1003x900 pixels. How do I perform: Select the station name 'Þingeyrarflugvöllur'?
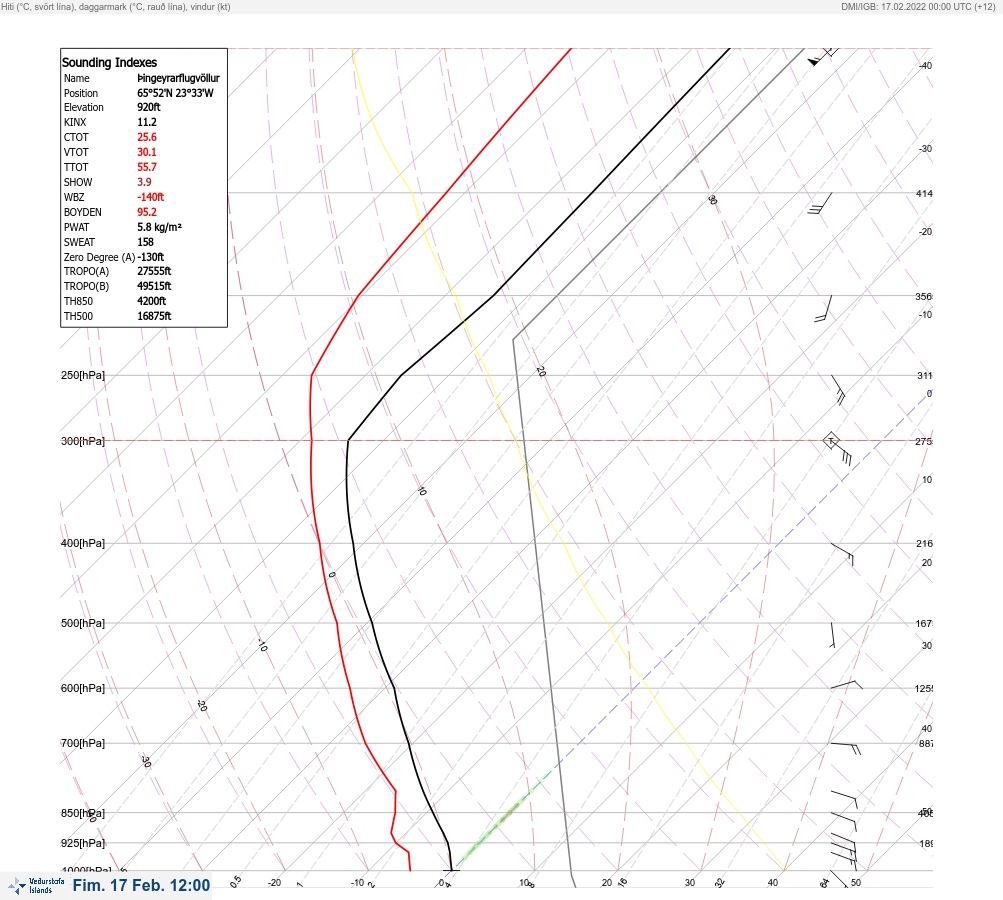click(x=178, y=78)
